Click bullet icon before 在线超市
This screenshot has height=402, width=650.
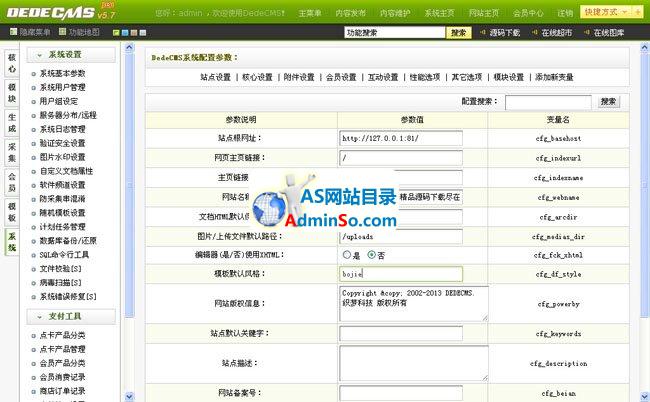click(x=535, y=32)
